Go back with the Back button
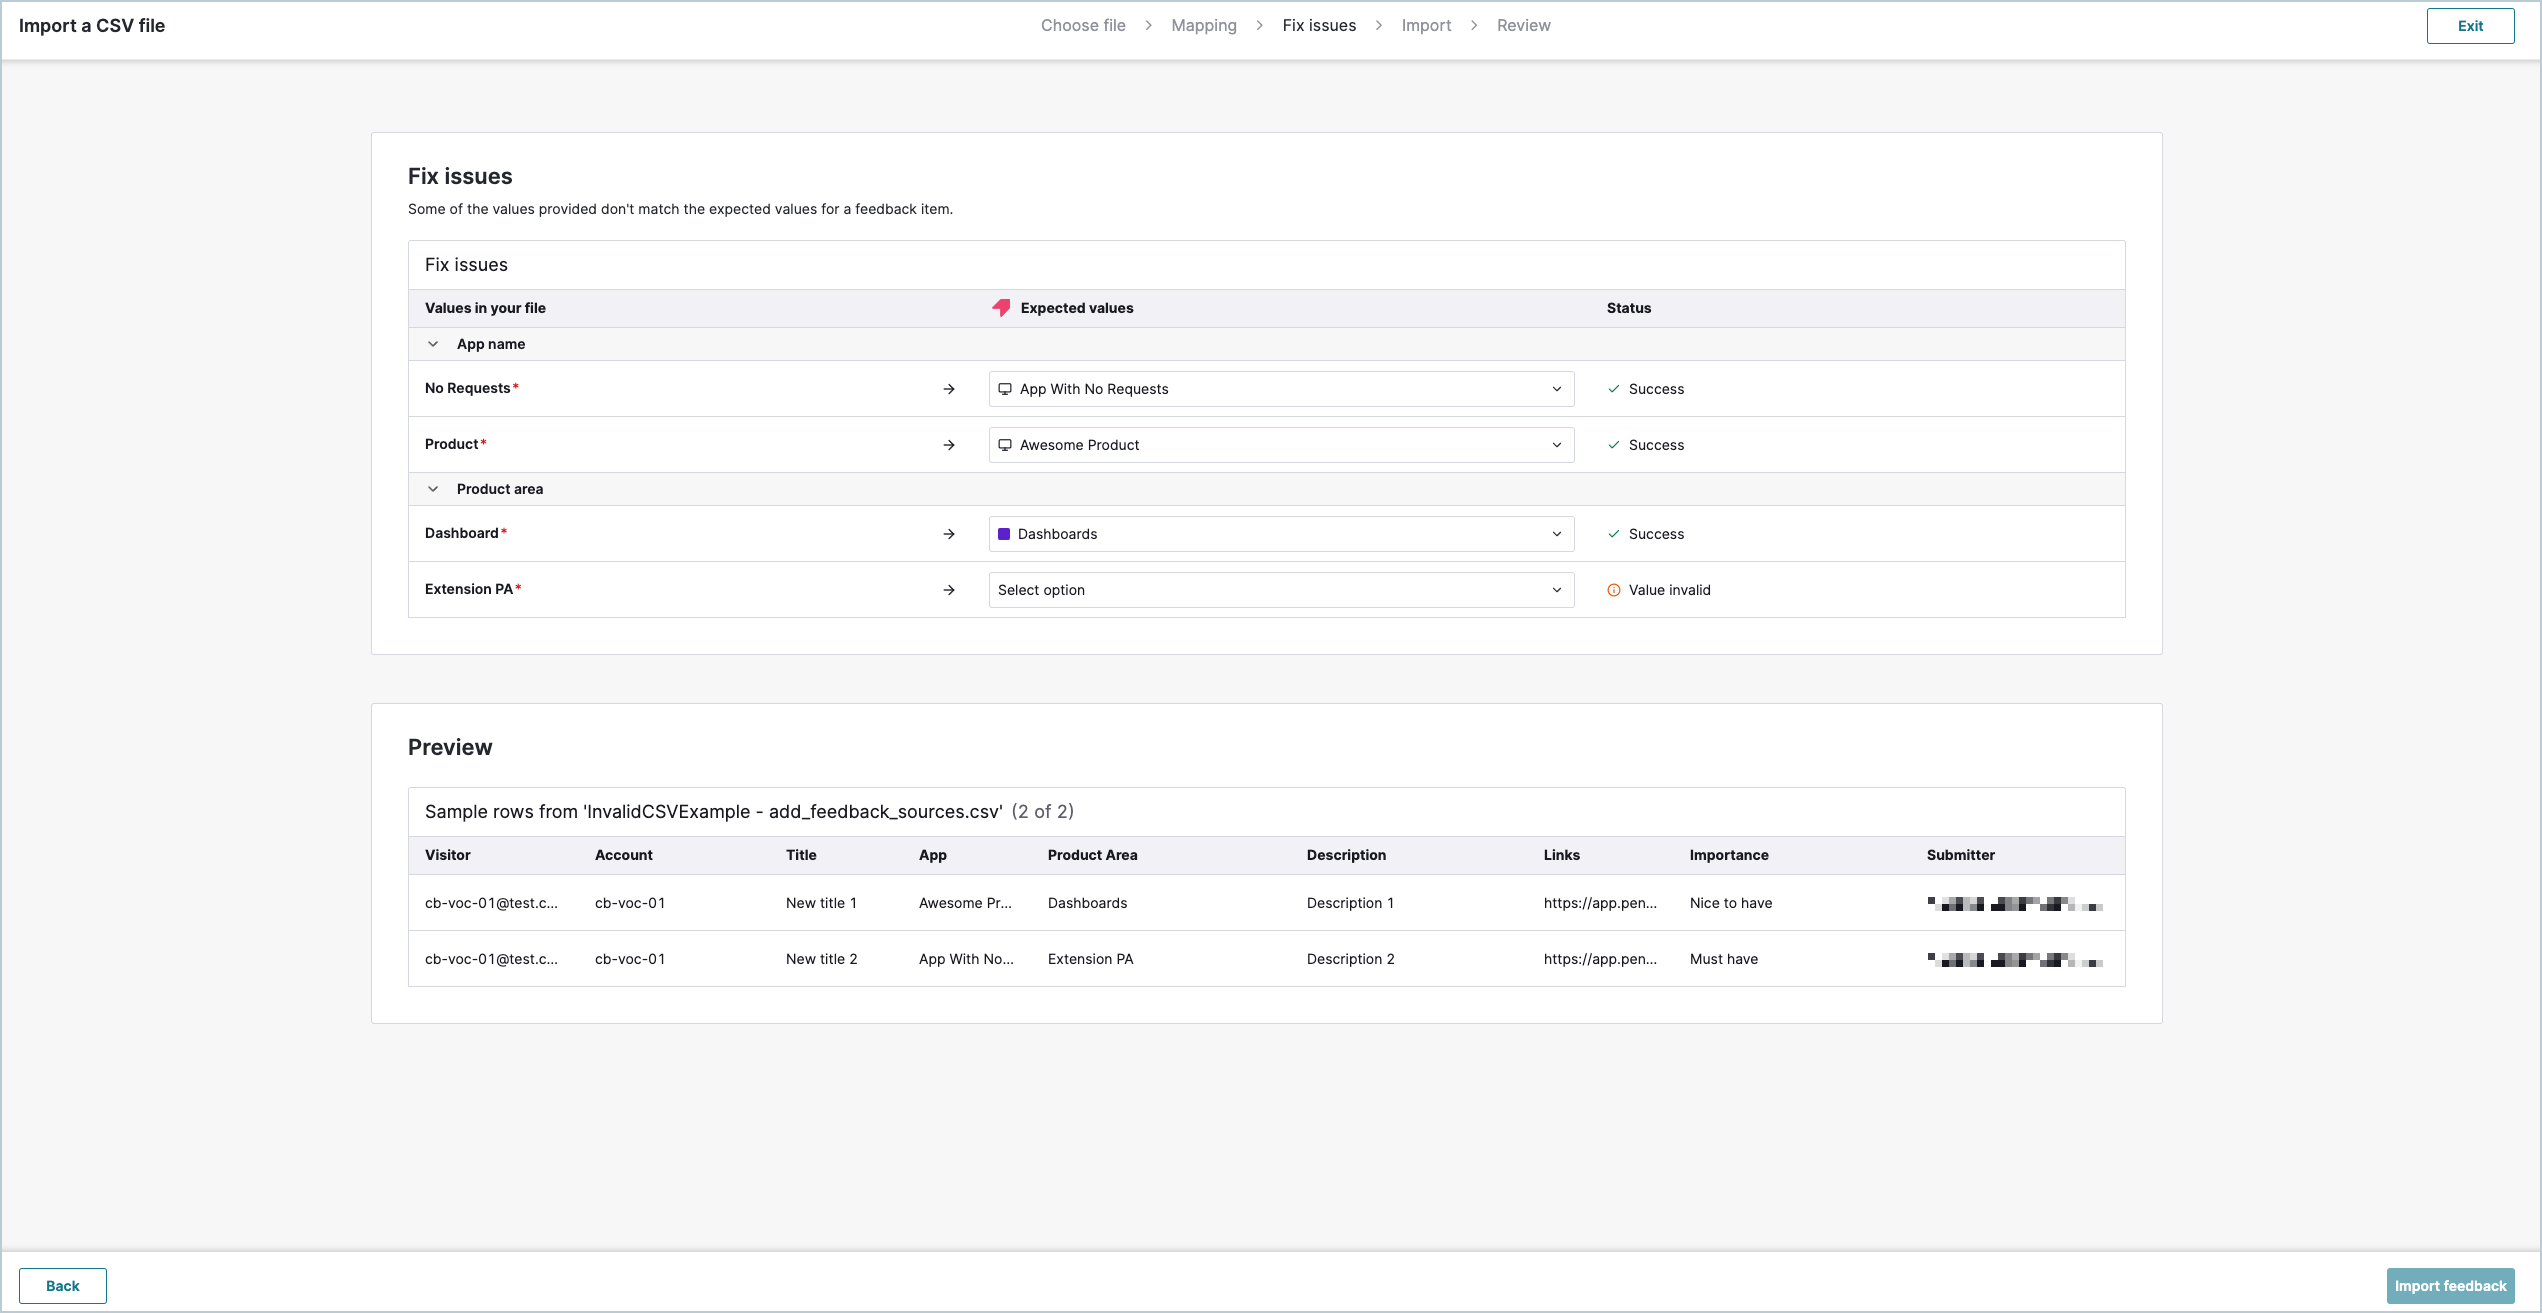Screen dimensions: 2542x1313 coord(63,1286)
